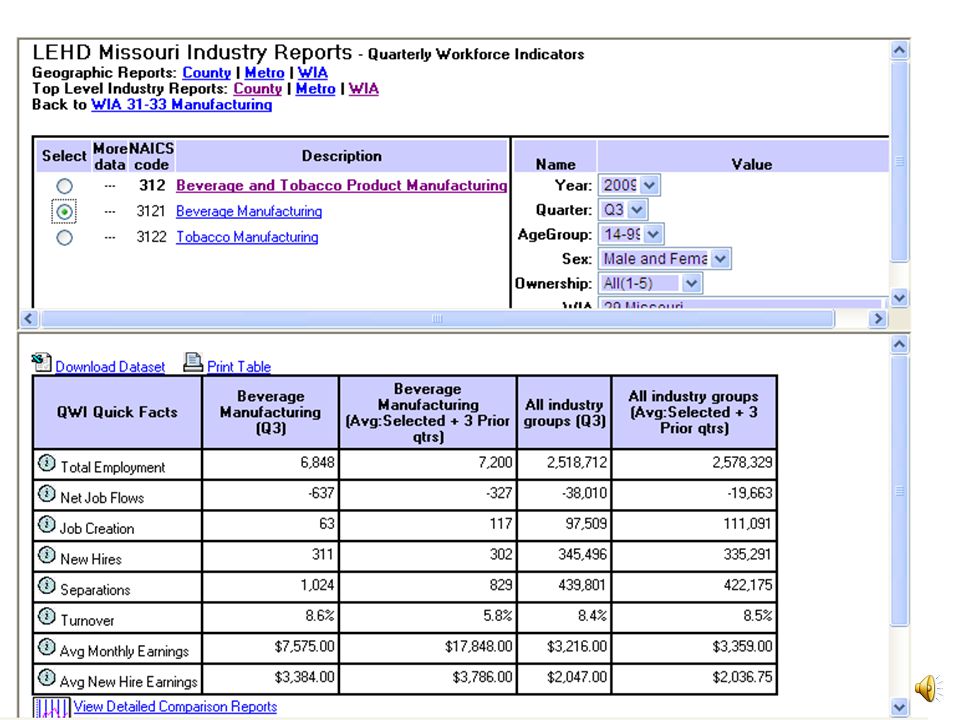Click horizontal scrollbar right arrow
The height and width of the screenshot is (720, 960).
point(878,318)
